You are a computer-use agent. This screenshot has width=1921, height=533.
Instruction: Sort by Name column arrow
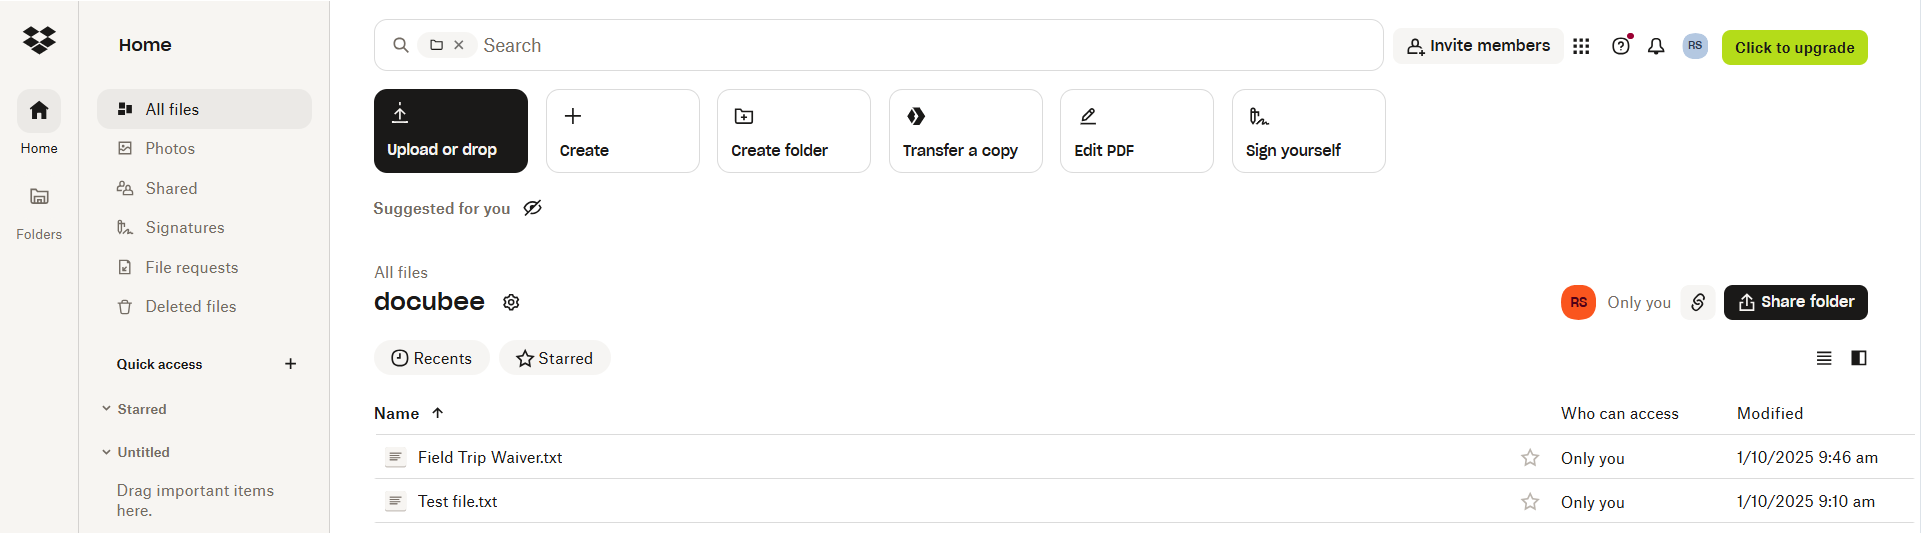tap(437, 413)
